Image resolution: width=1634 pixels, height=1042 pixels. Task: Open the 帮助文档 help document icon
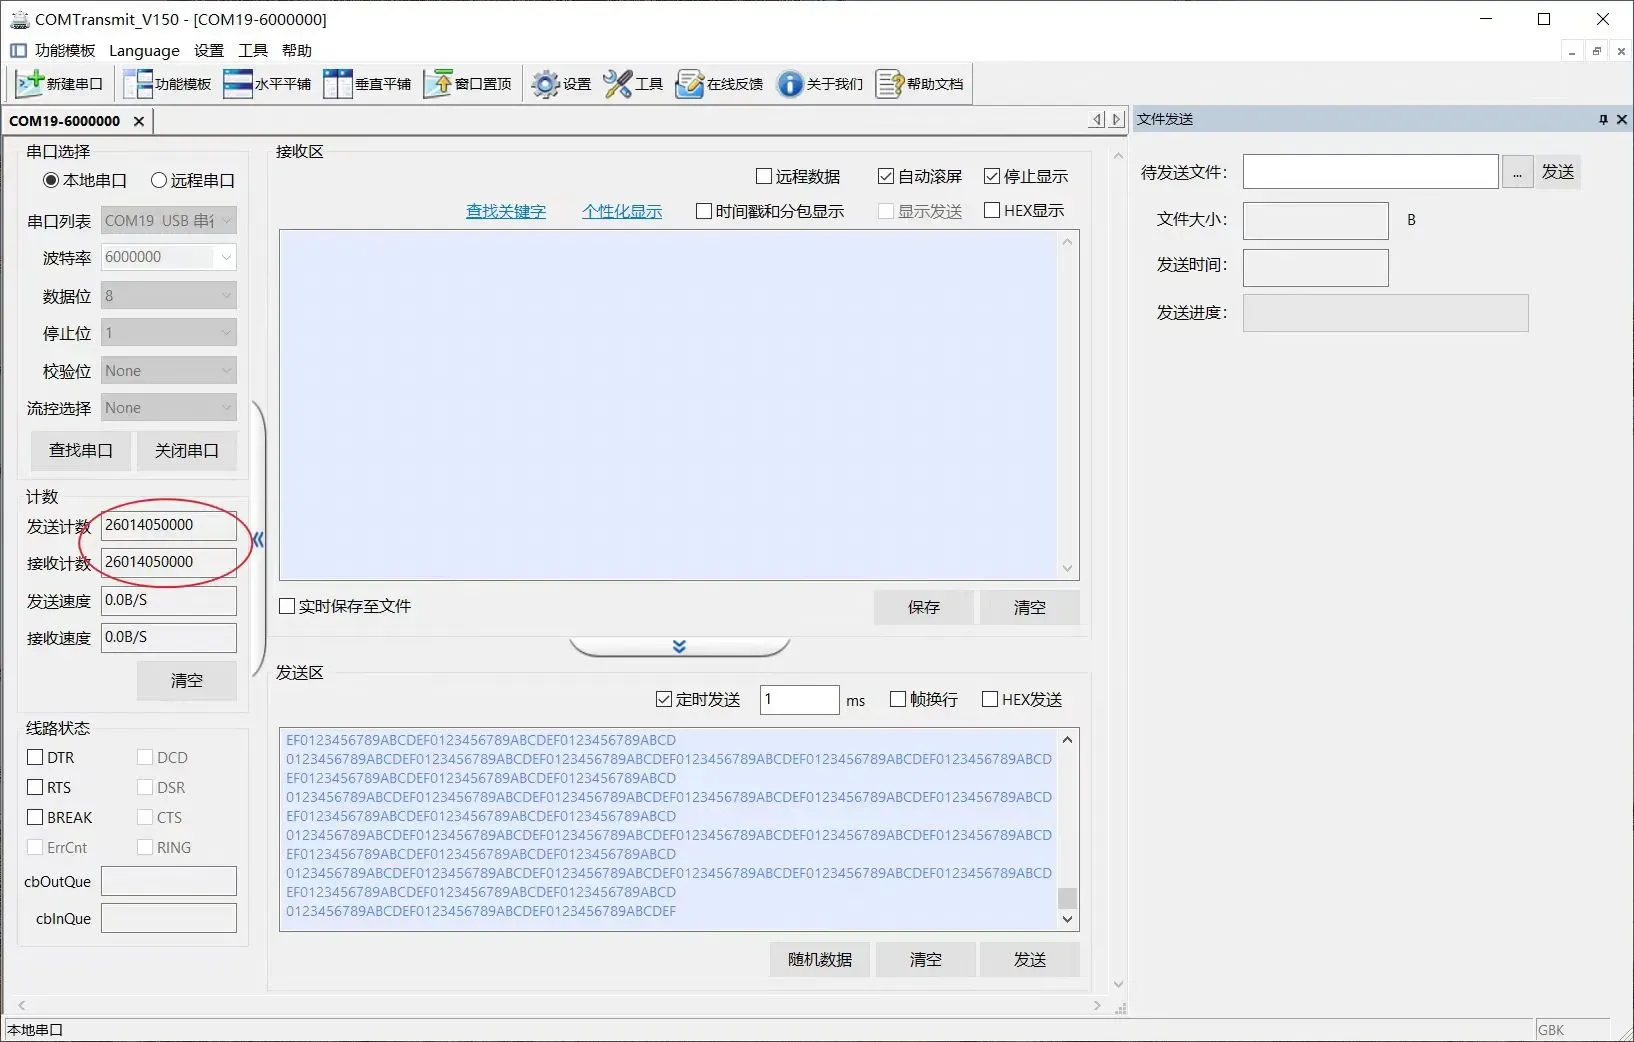coord(889,84)
